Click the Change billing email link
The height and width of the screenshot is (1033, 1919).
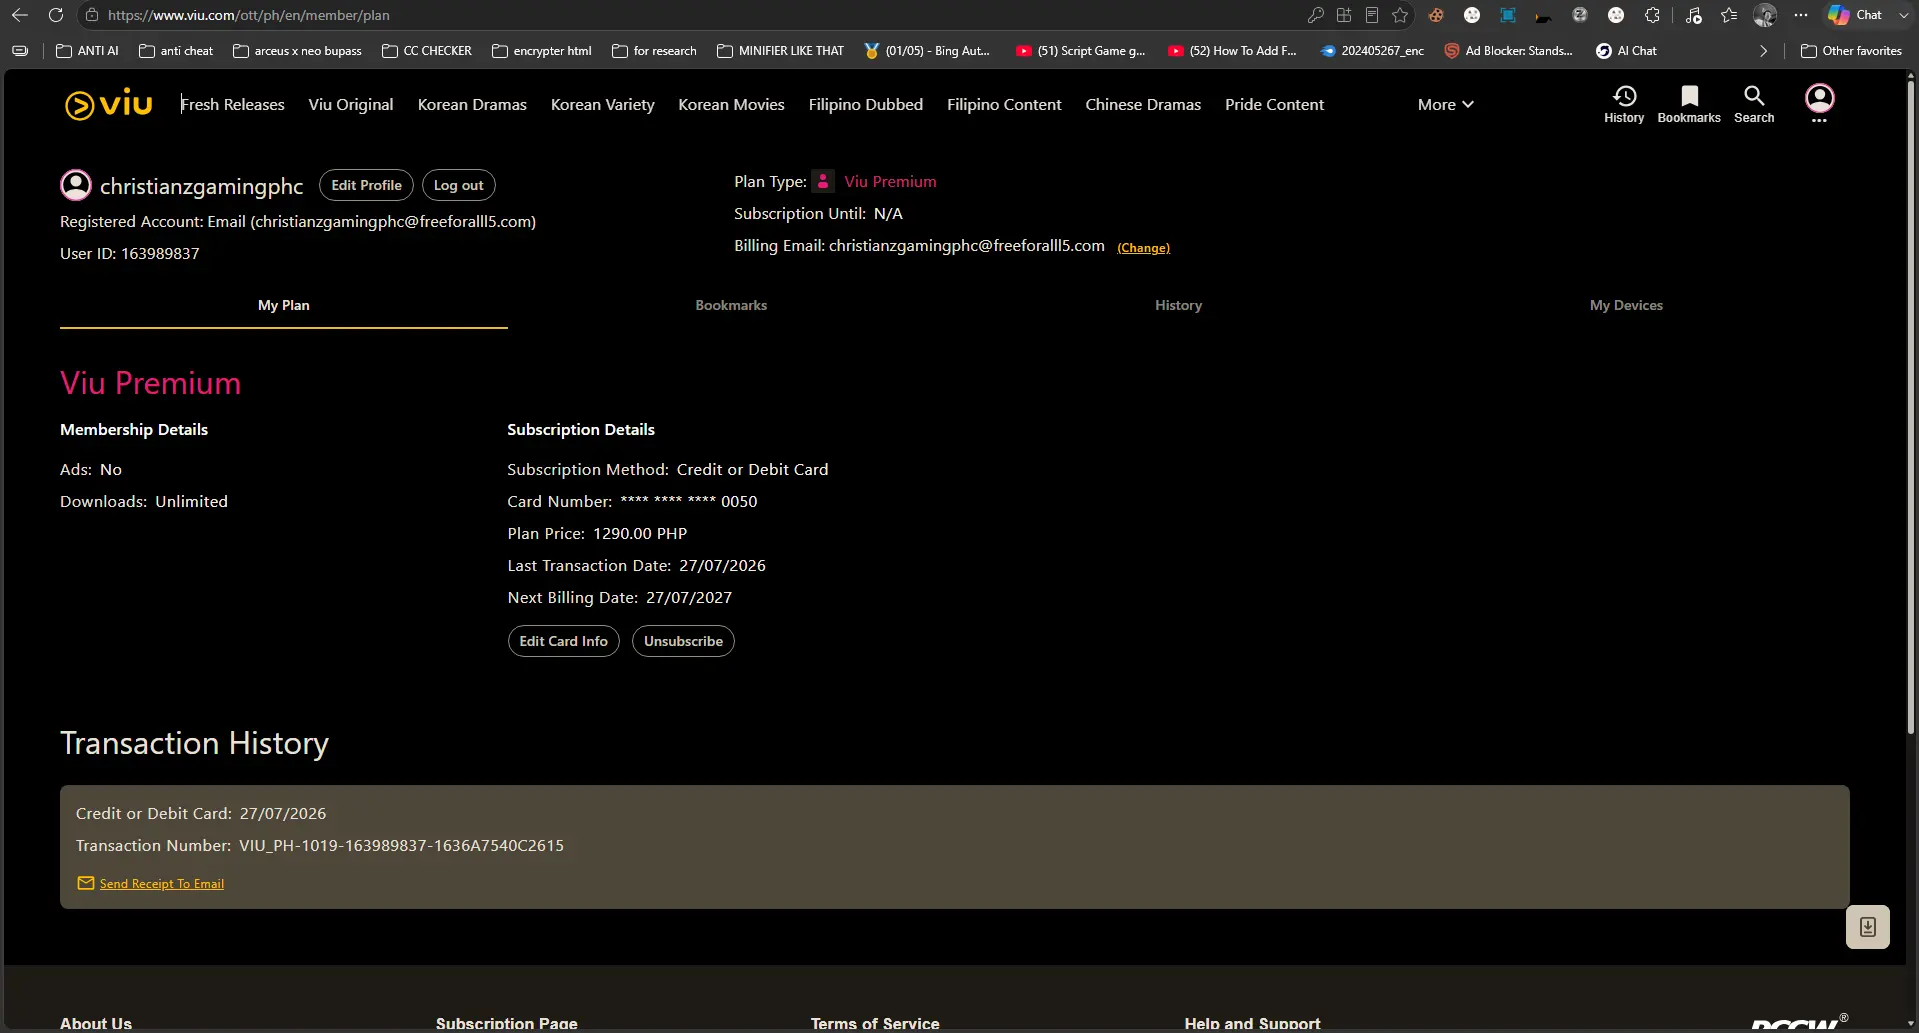pyautogui.click(x=1143, y=248)
